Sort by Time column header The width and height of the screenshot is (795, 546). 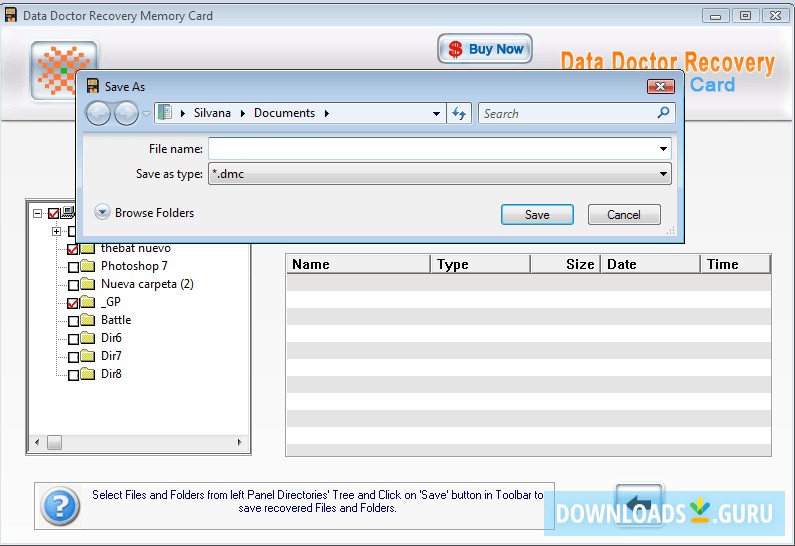[736, 264]
